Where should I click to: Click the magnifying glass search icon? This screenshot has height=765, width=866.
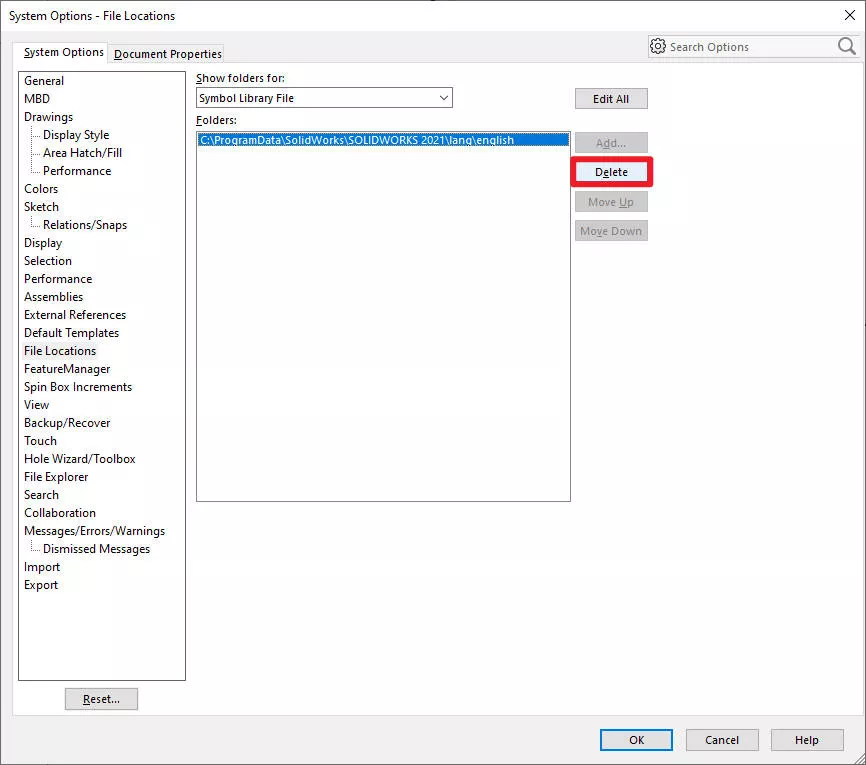point(846,46)
